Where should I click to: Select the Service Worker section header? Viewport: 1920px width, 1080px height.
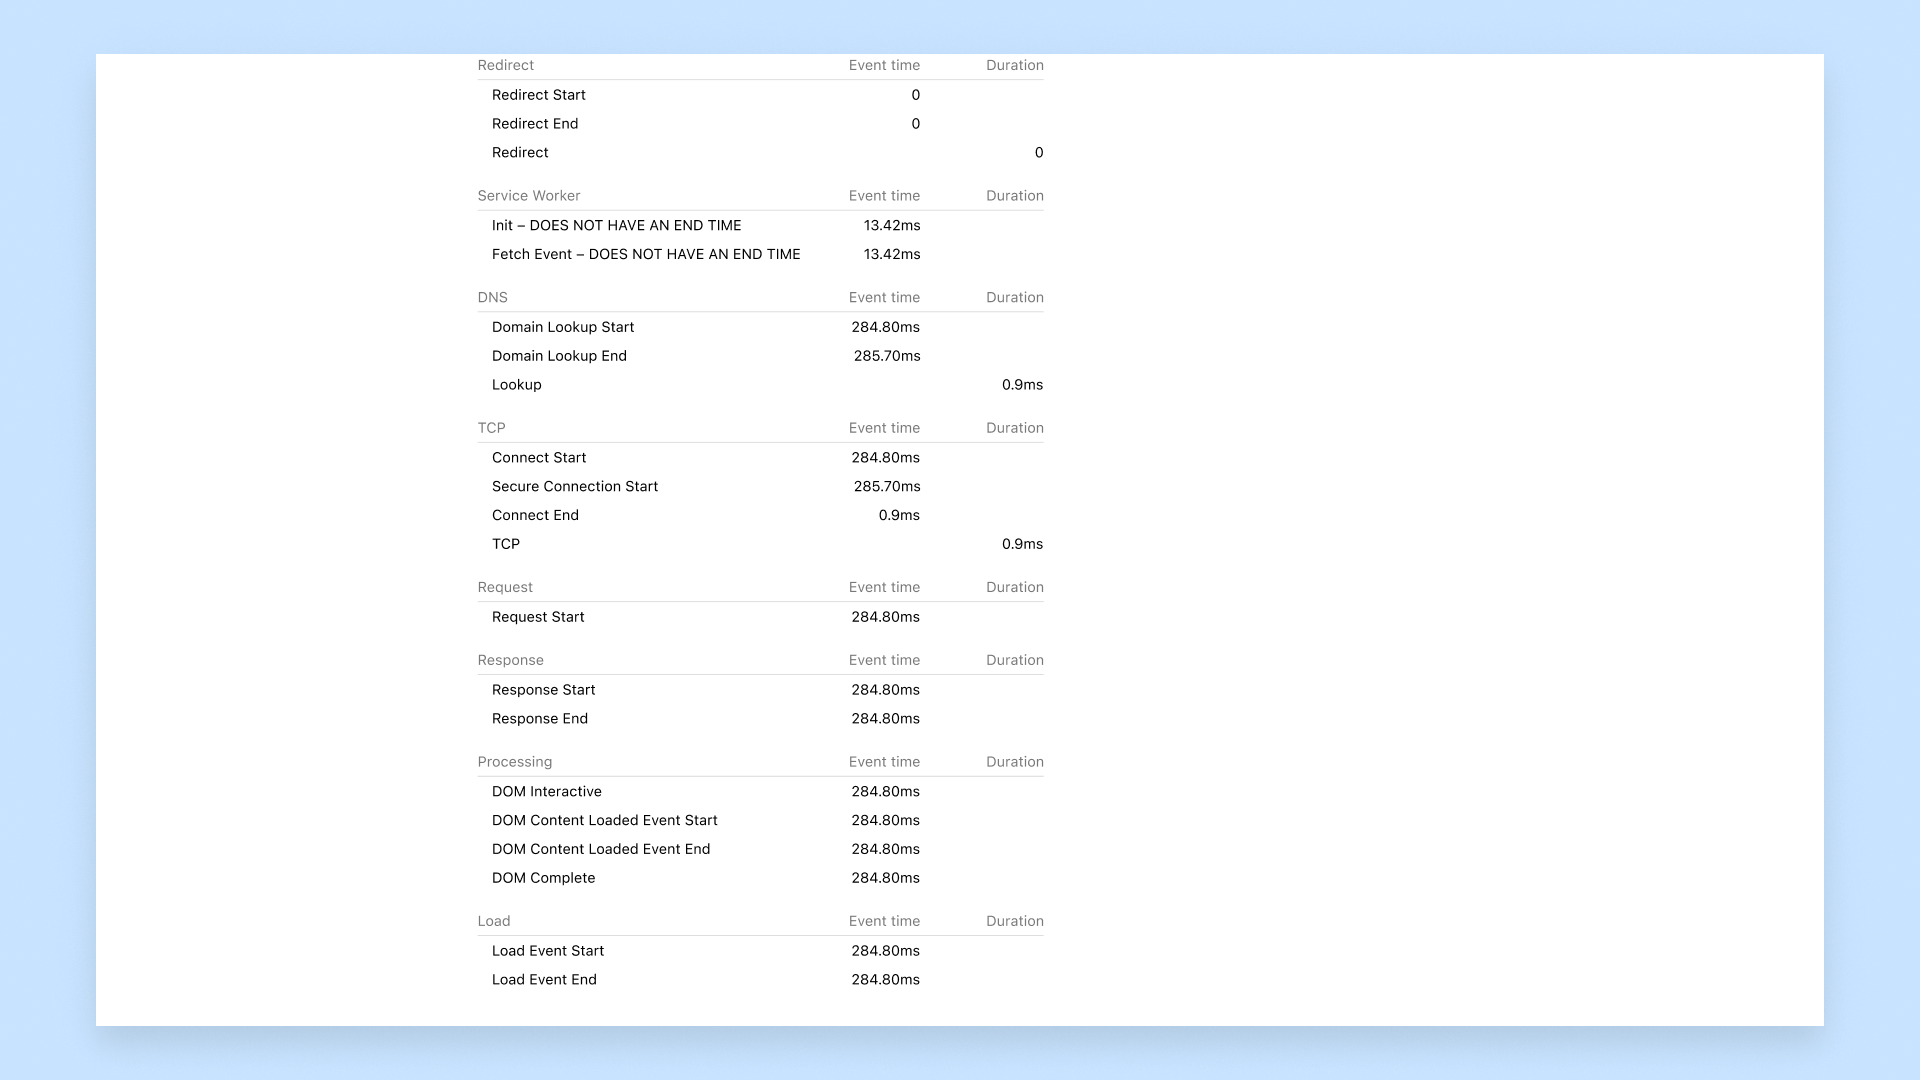(x=528, y=196)
